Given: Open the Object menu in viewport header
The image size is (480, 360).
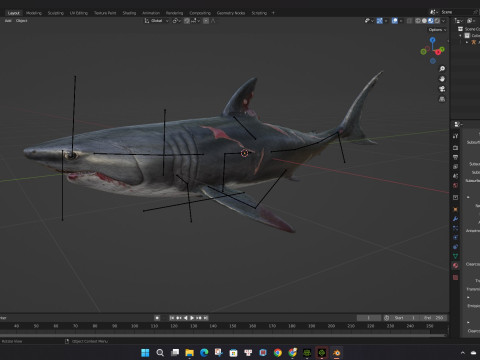Looking at the screenshot, I should point(22,21).
